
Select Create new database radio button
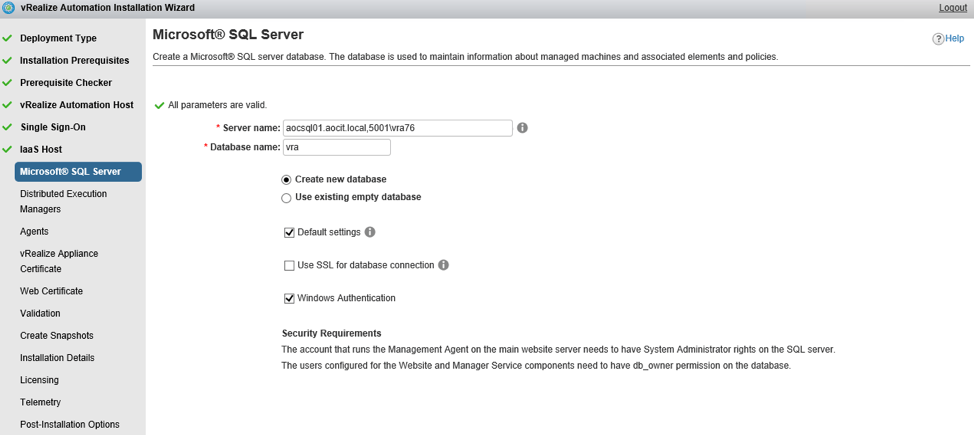click(x=286, y=180)
